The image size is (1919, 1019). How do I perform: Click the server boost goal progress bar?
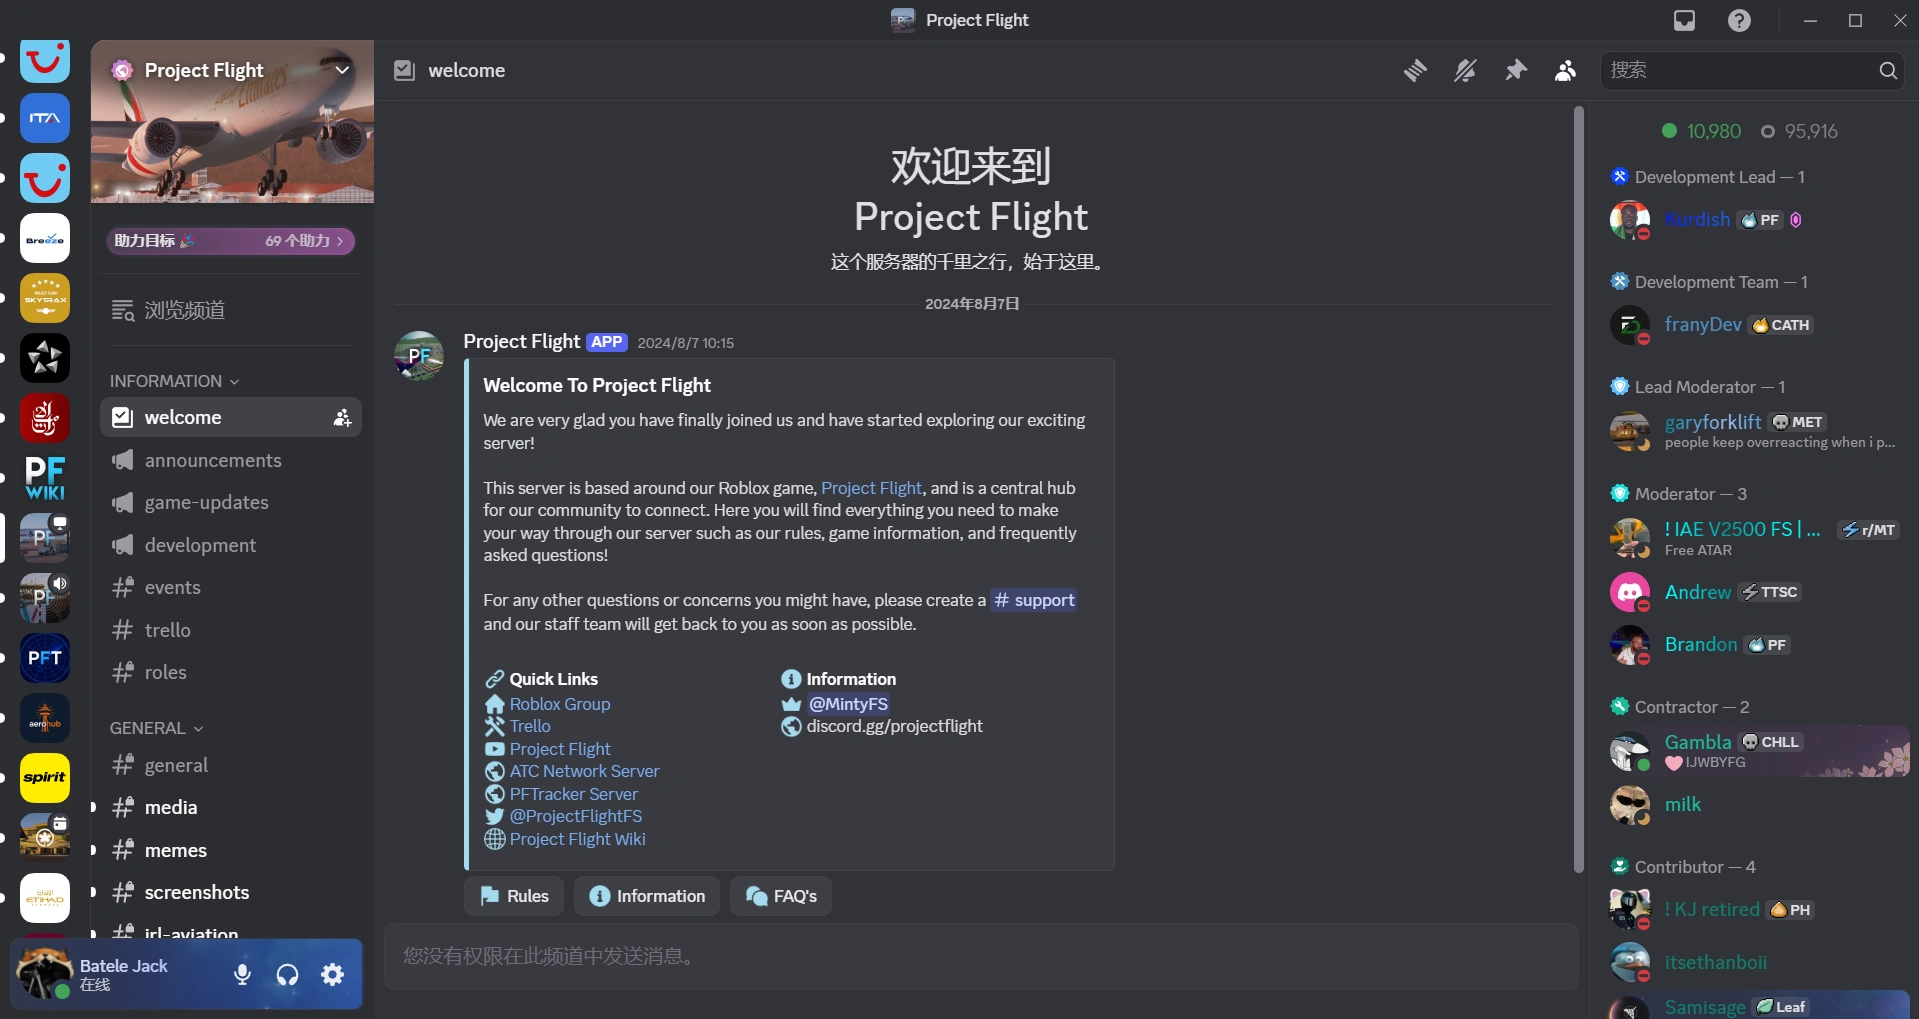(231, 241)
